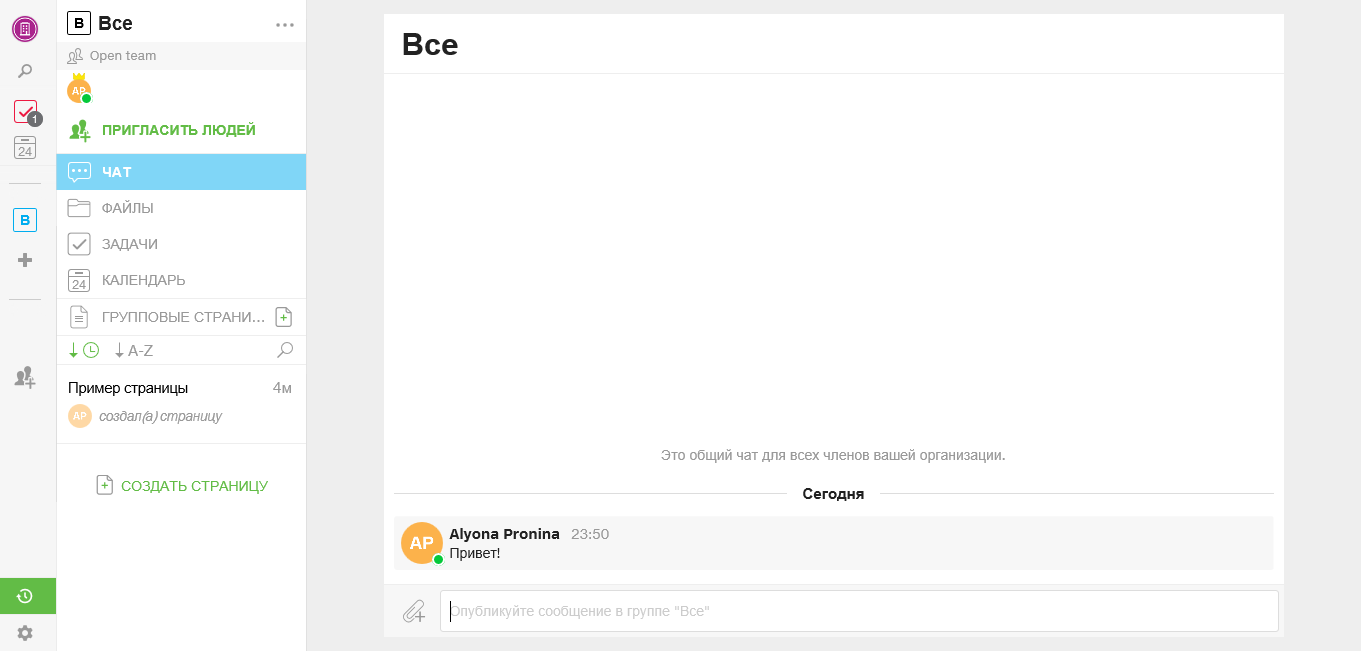Click the invite people icon in rail
This screenshot has height=651, width=1361.
coord(25,377)
